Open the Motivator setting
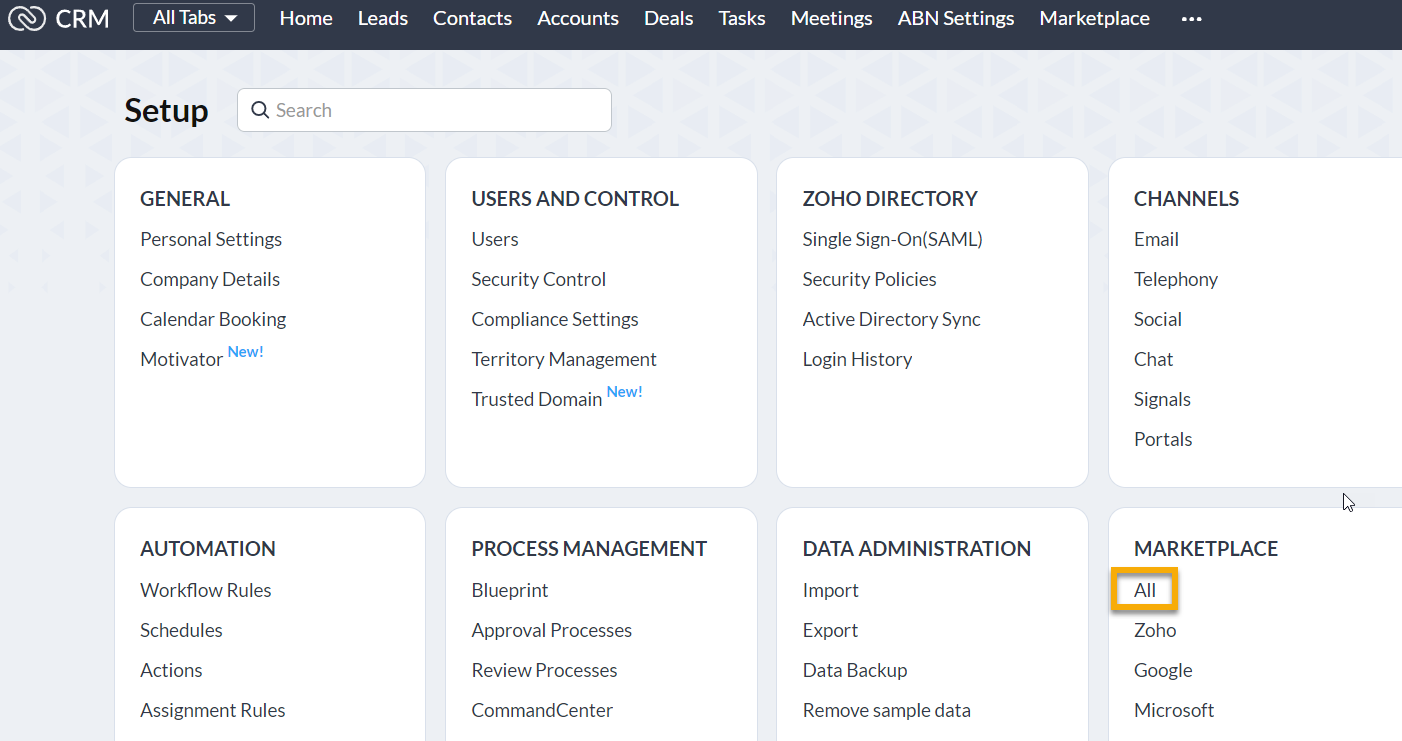This screenshot has width=1402, height=741. (x=181, y=359)
